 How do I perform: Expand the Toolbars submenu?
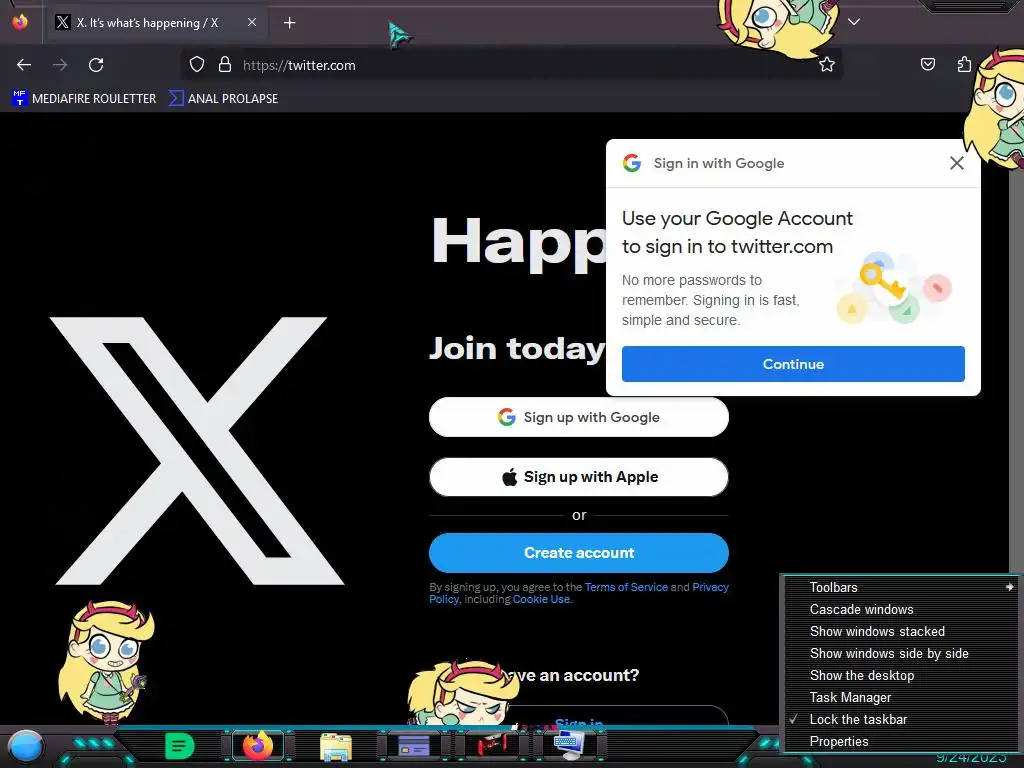pyautogui.click(x=900, y=587)
